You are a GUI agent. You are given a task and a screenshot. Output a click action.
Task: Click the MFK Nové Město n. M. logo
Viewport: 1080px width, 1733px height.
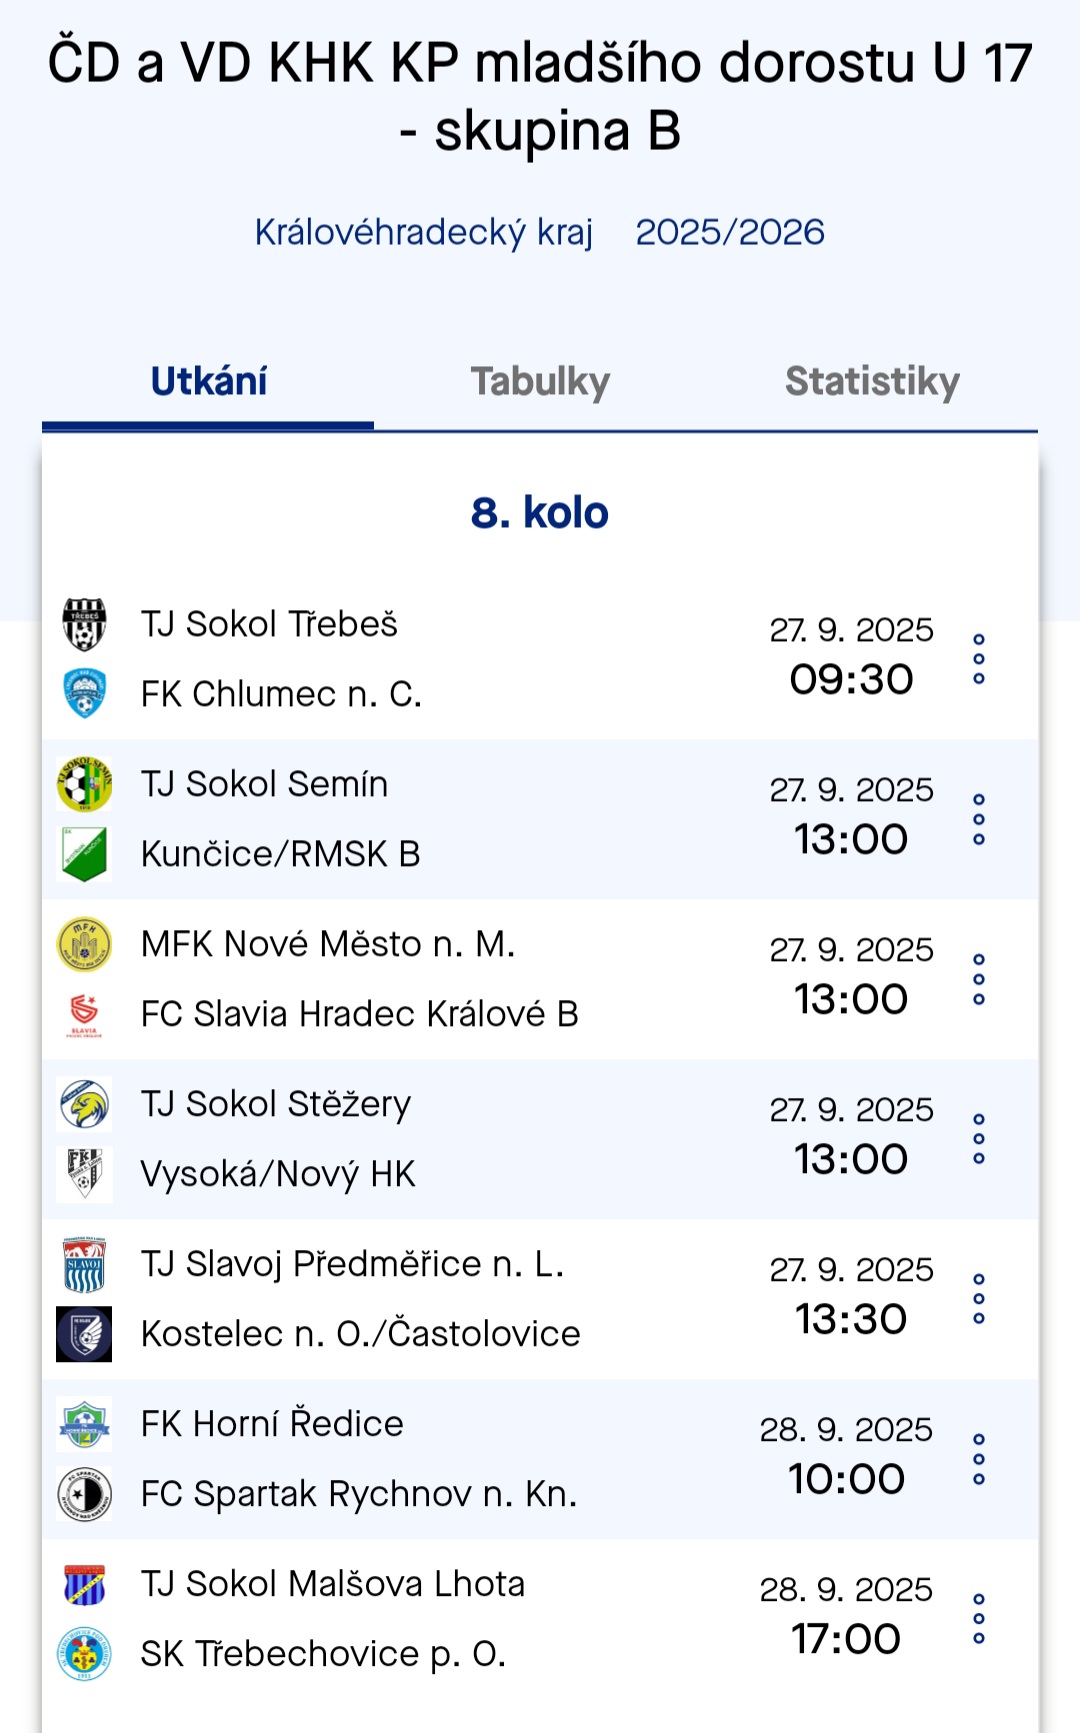coord(84,944)
